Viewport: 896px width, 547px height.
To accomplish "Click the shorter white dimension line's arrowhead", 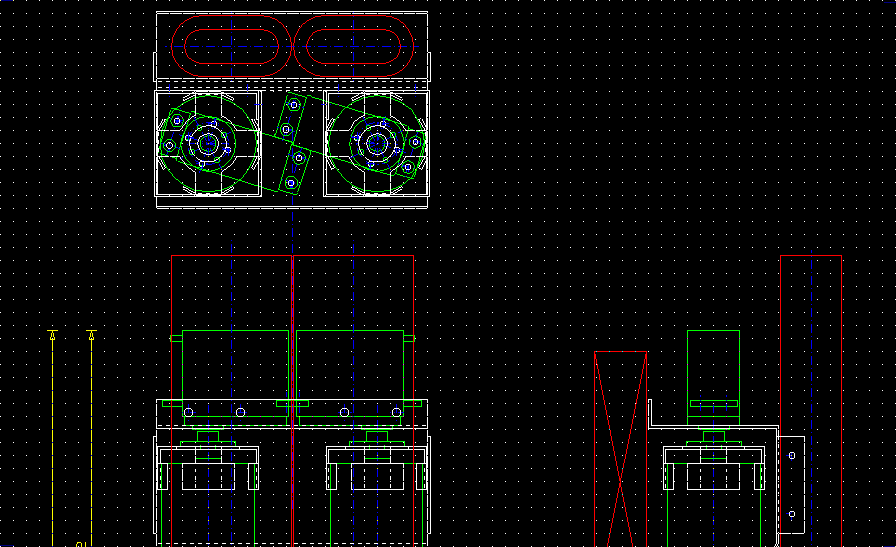I will click(91, 335).
